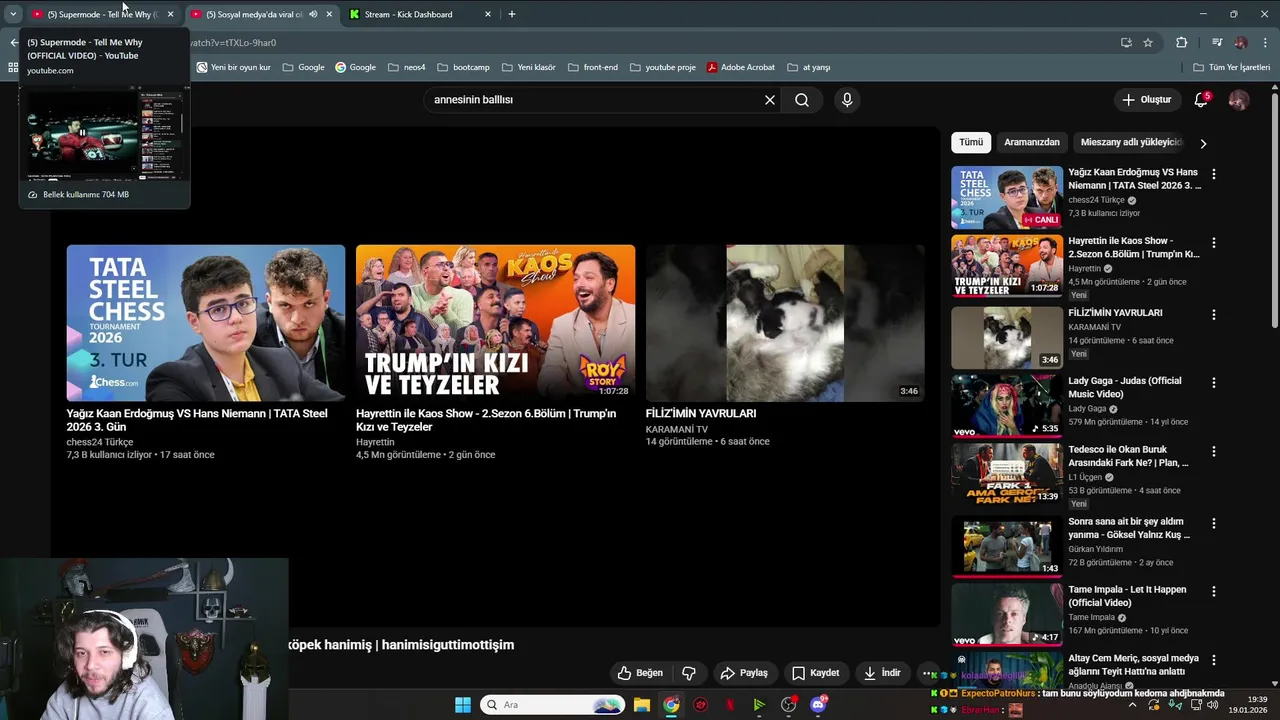The image size is (1280, 720).
Task: Open the tab search dropdown arrow
Action: (12, 14)
